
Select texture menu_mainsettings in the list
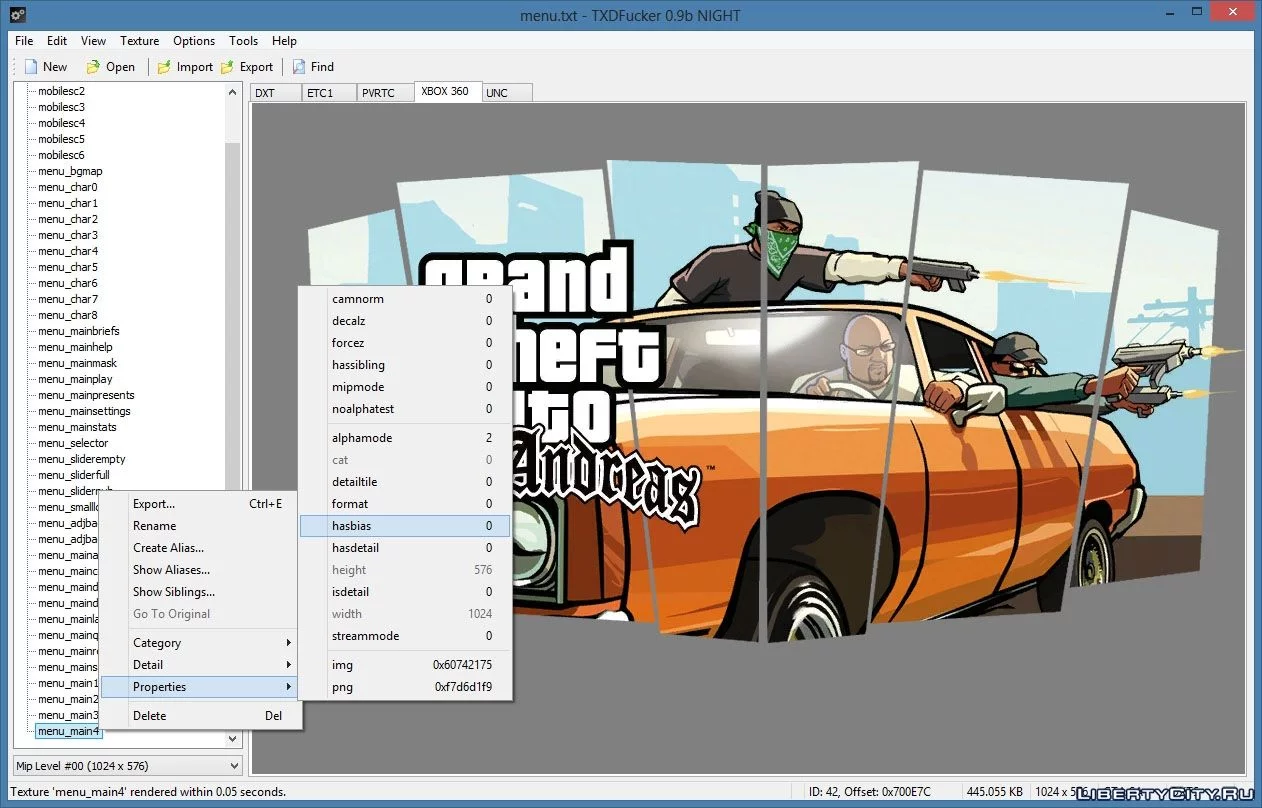click(84, 411)
